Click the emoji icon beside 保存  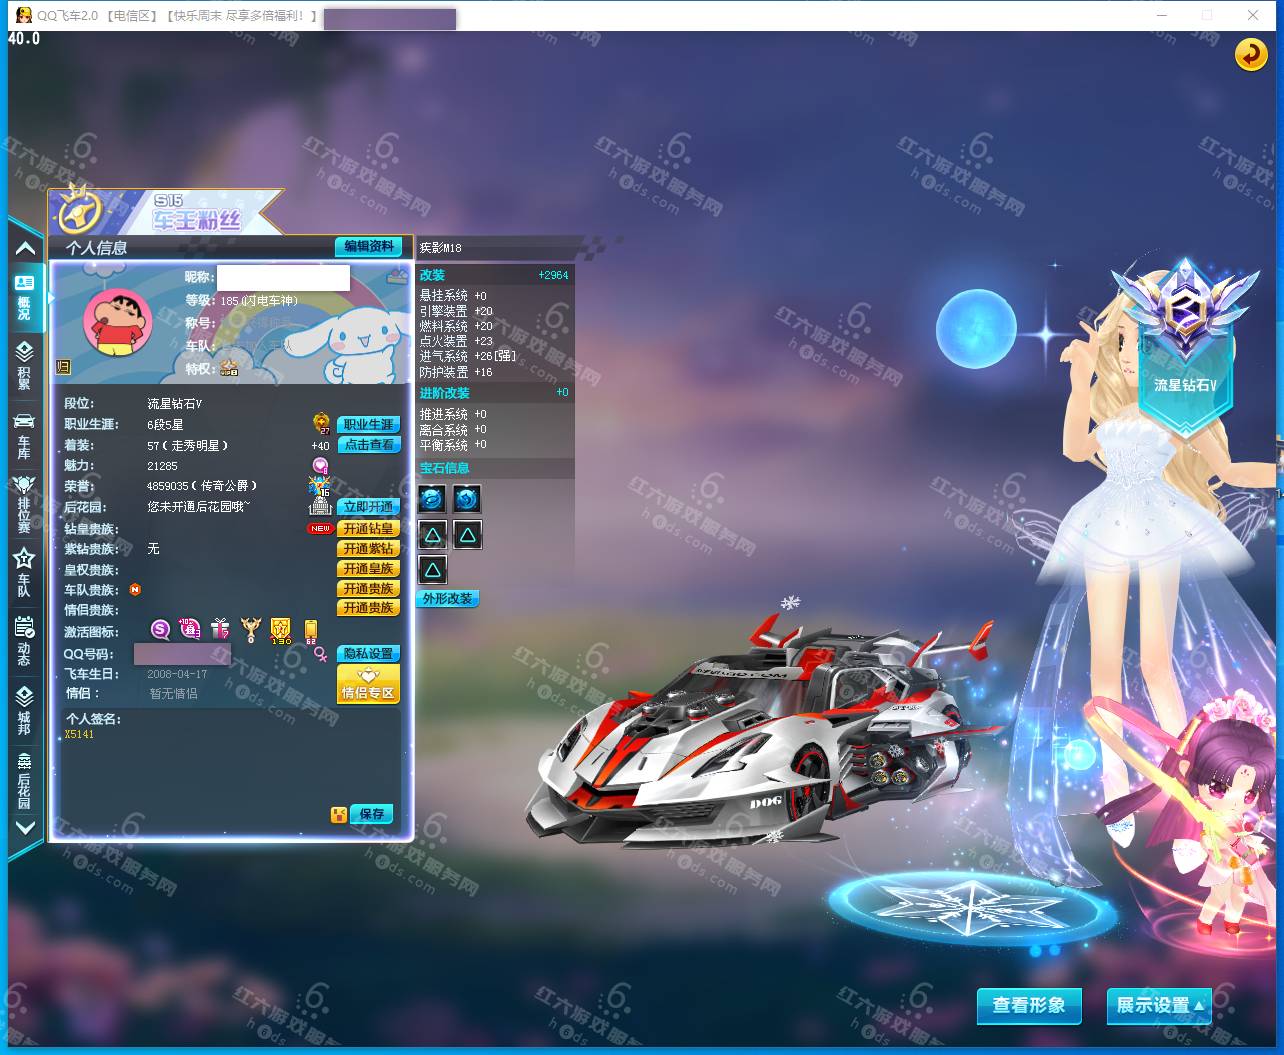(339, 814)
